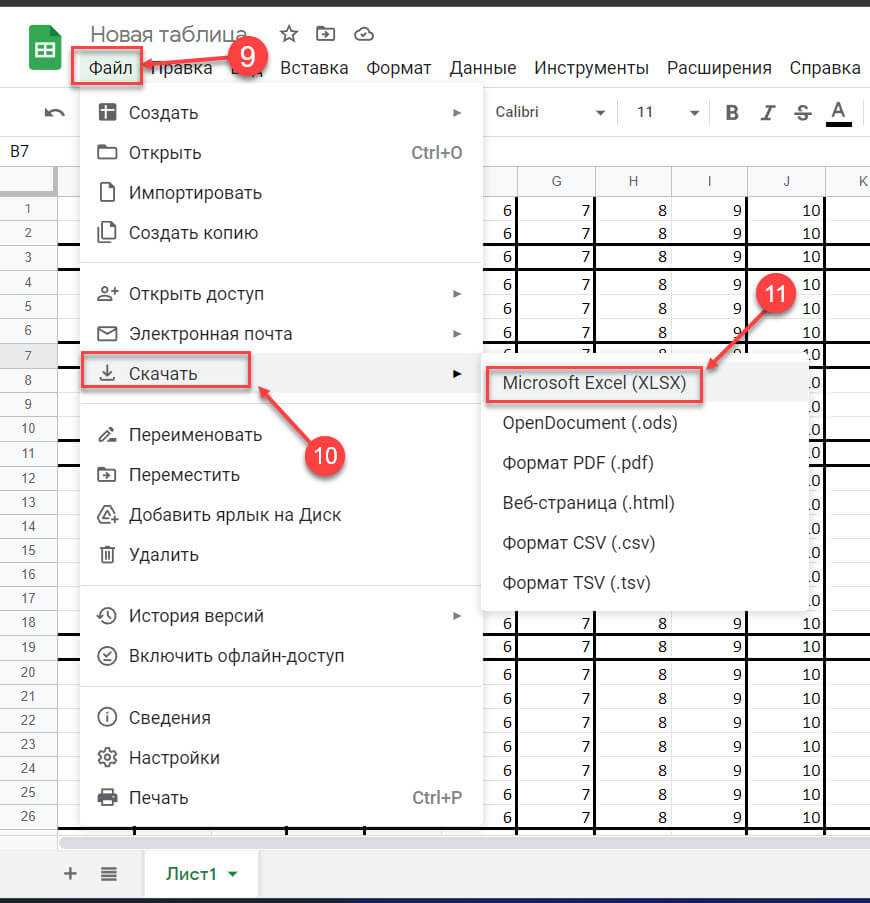Screen dimensions: 870x903
Task: Apply bold formatting with the B button
Action: [x=732, y=112]
